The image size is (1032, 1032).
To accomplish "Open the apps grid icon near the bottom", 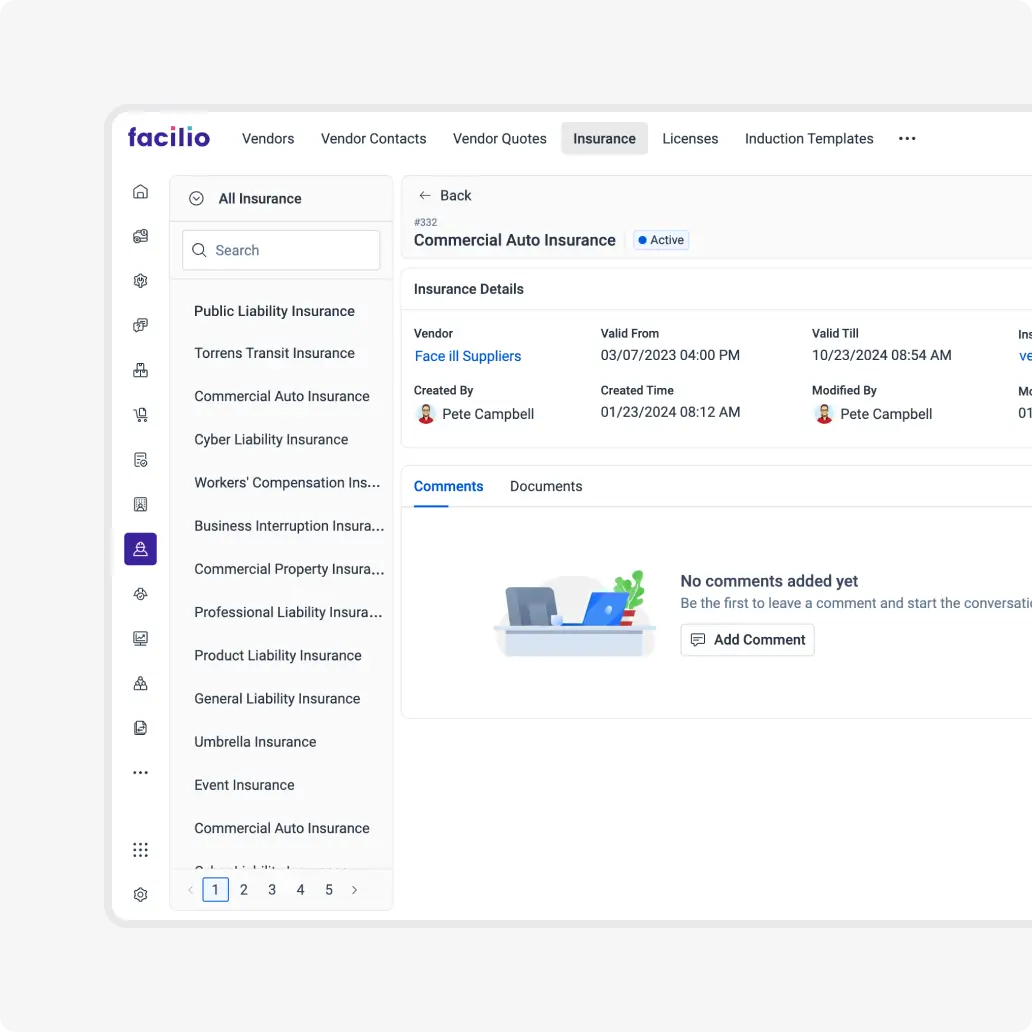I will pos(140,849).
